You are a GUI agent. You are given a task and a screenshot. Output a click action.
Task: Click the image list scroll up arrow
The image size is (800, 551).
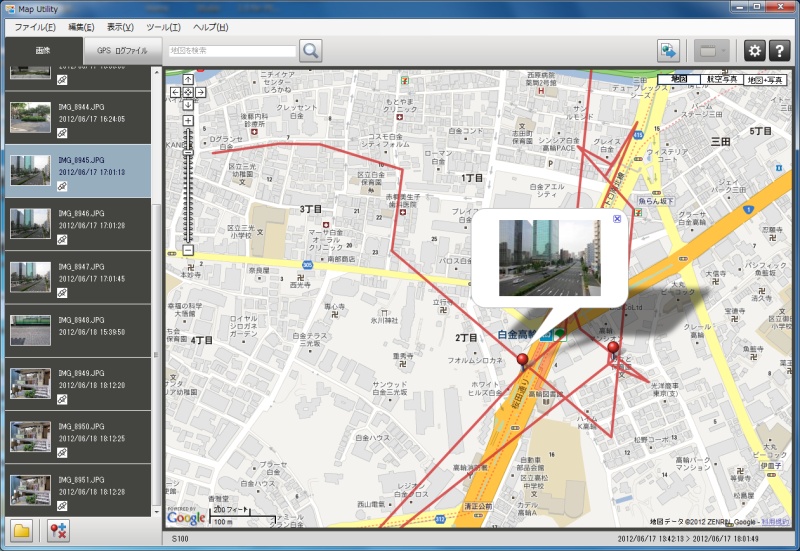[157, 72]
